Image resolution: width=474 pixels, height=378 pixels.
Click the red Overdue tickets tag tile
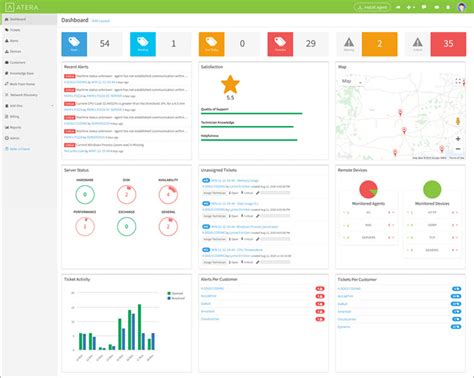(x=280, y=44)
